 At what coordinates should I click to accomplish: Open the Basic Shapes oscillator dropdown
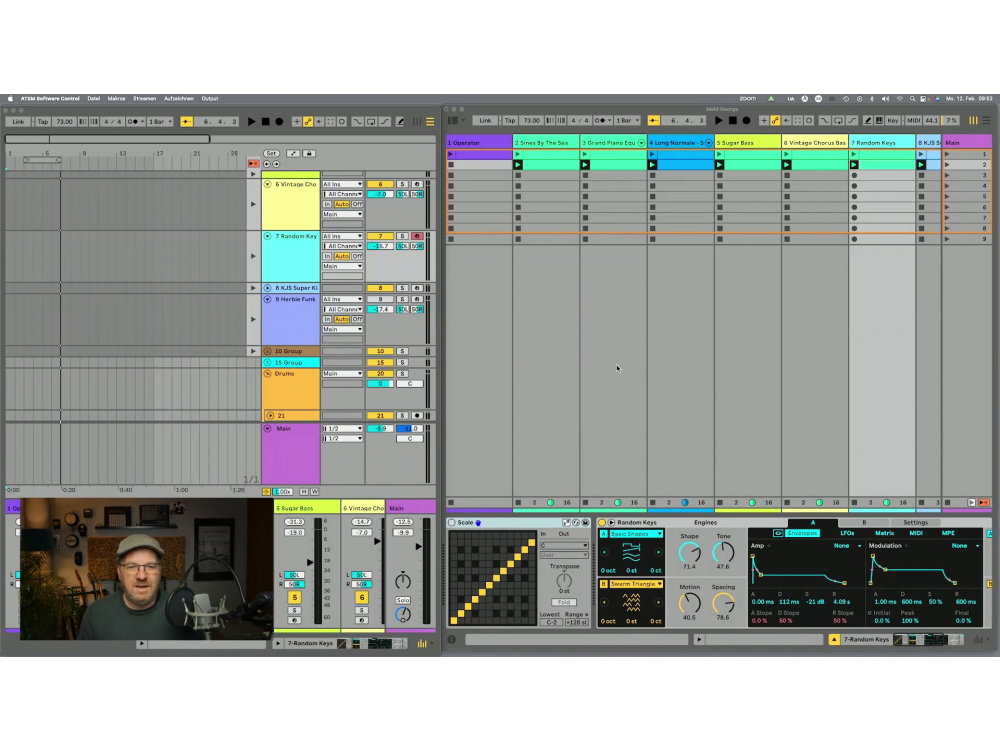[636, 534]
